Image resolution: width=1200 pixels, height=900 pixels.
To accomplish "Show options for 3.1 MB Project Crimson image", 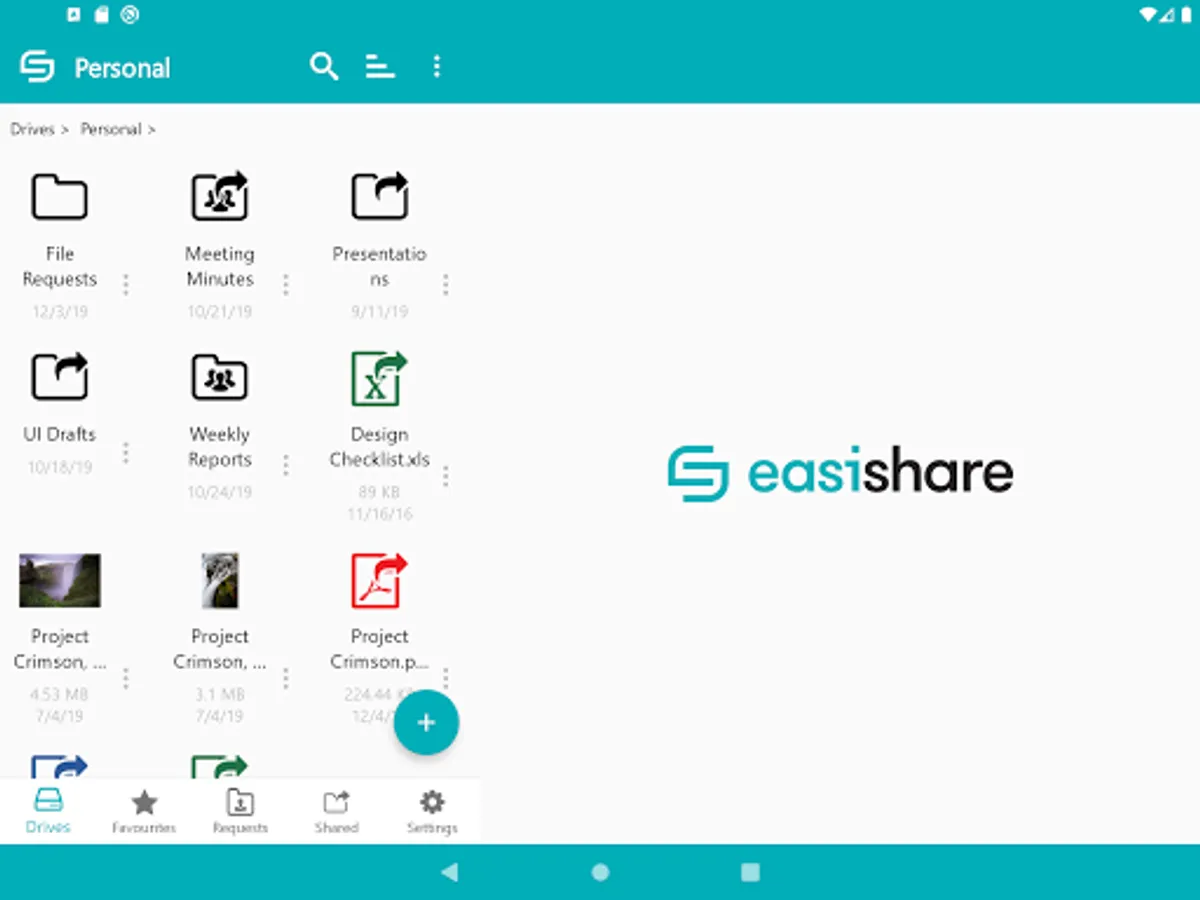I will coord(286,679).
